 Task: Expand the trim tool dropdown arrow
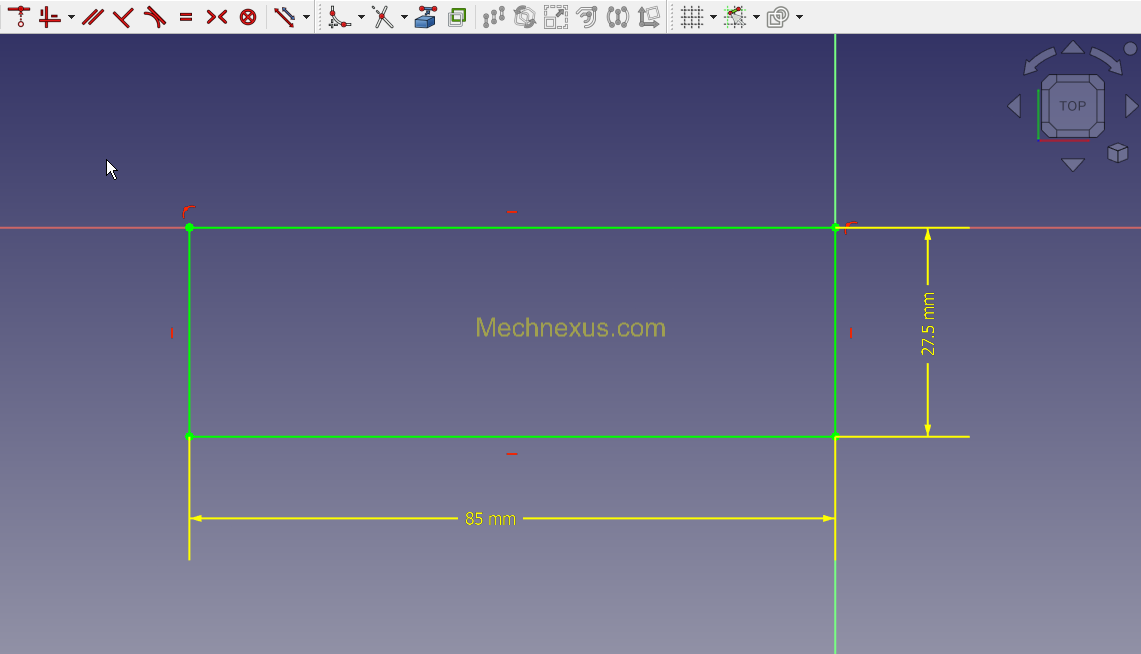[404, 17]
